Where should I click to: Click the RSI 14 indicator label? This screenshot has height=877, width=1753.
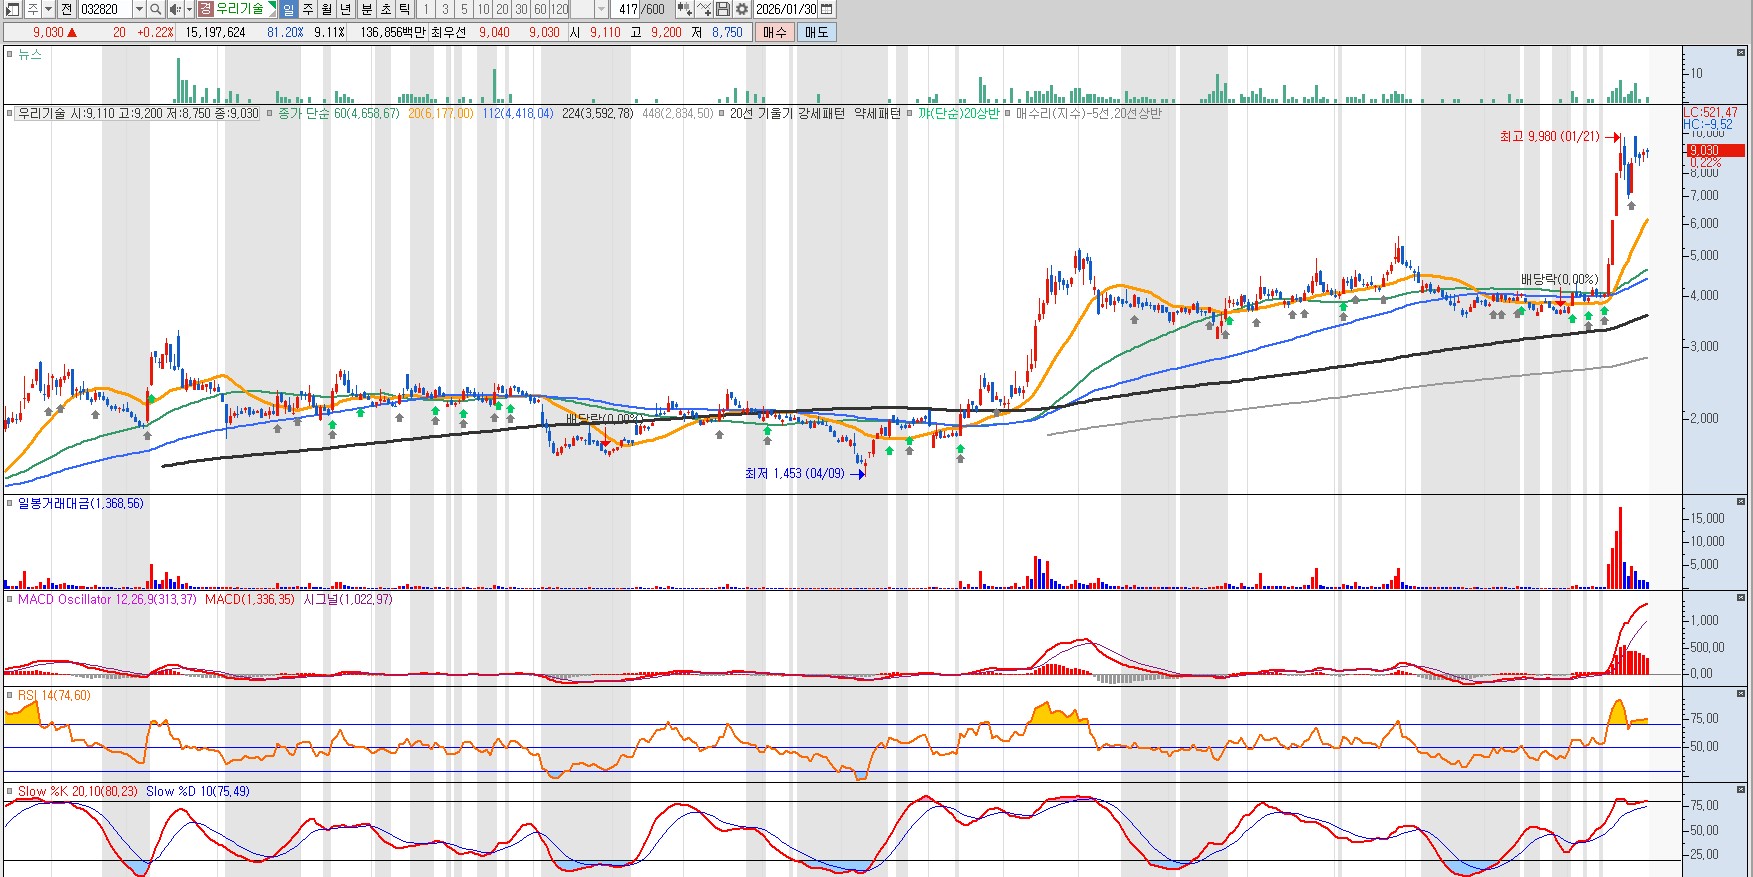tap(54, 696)
